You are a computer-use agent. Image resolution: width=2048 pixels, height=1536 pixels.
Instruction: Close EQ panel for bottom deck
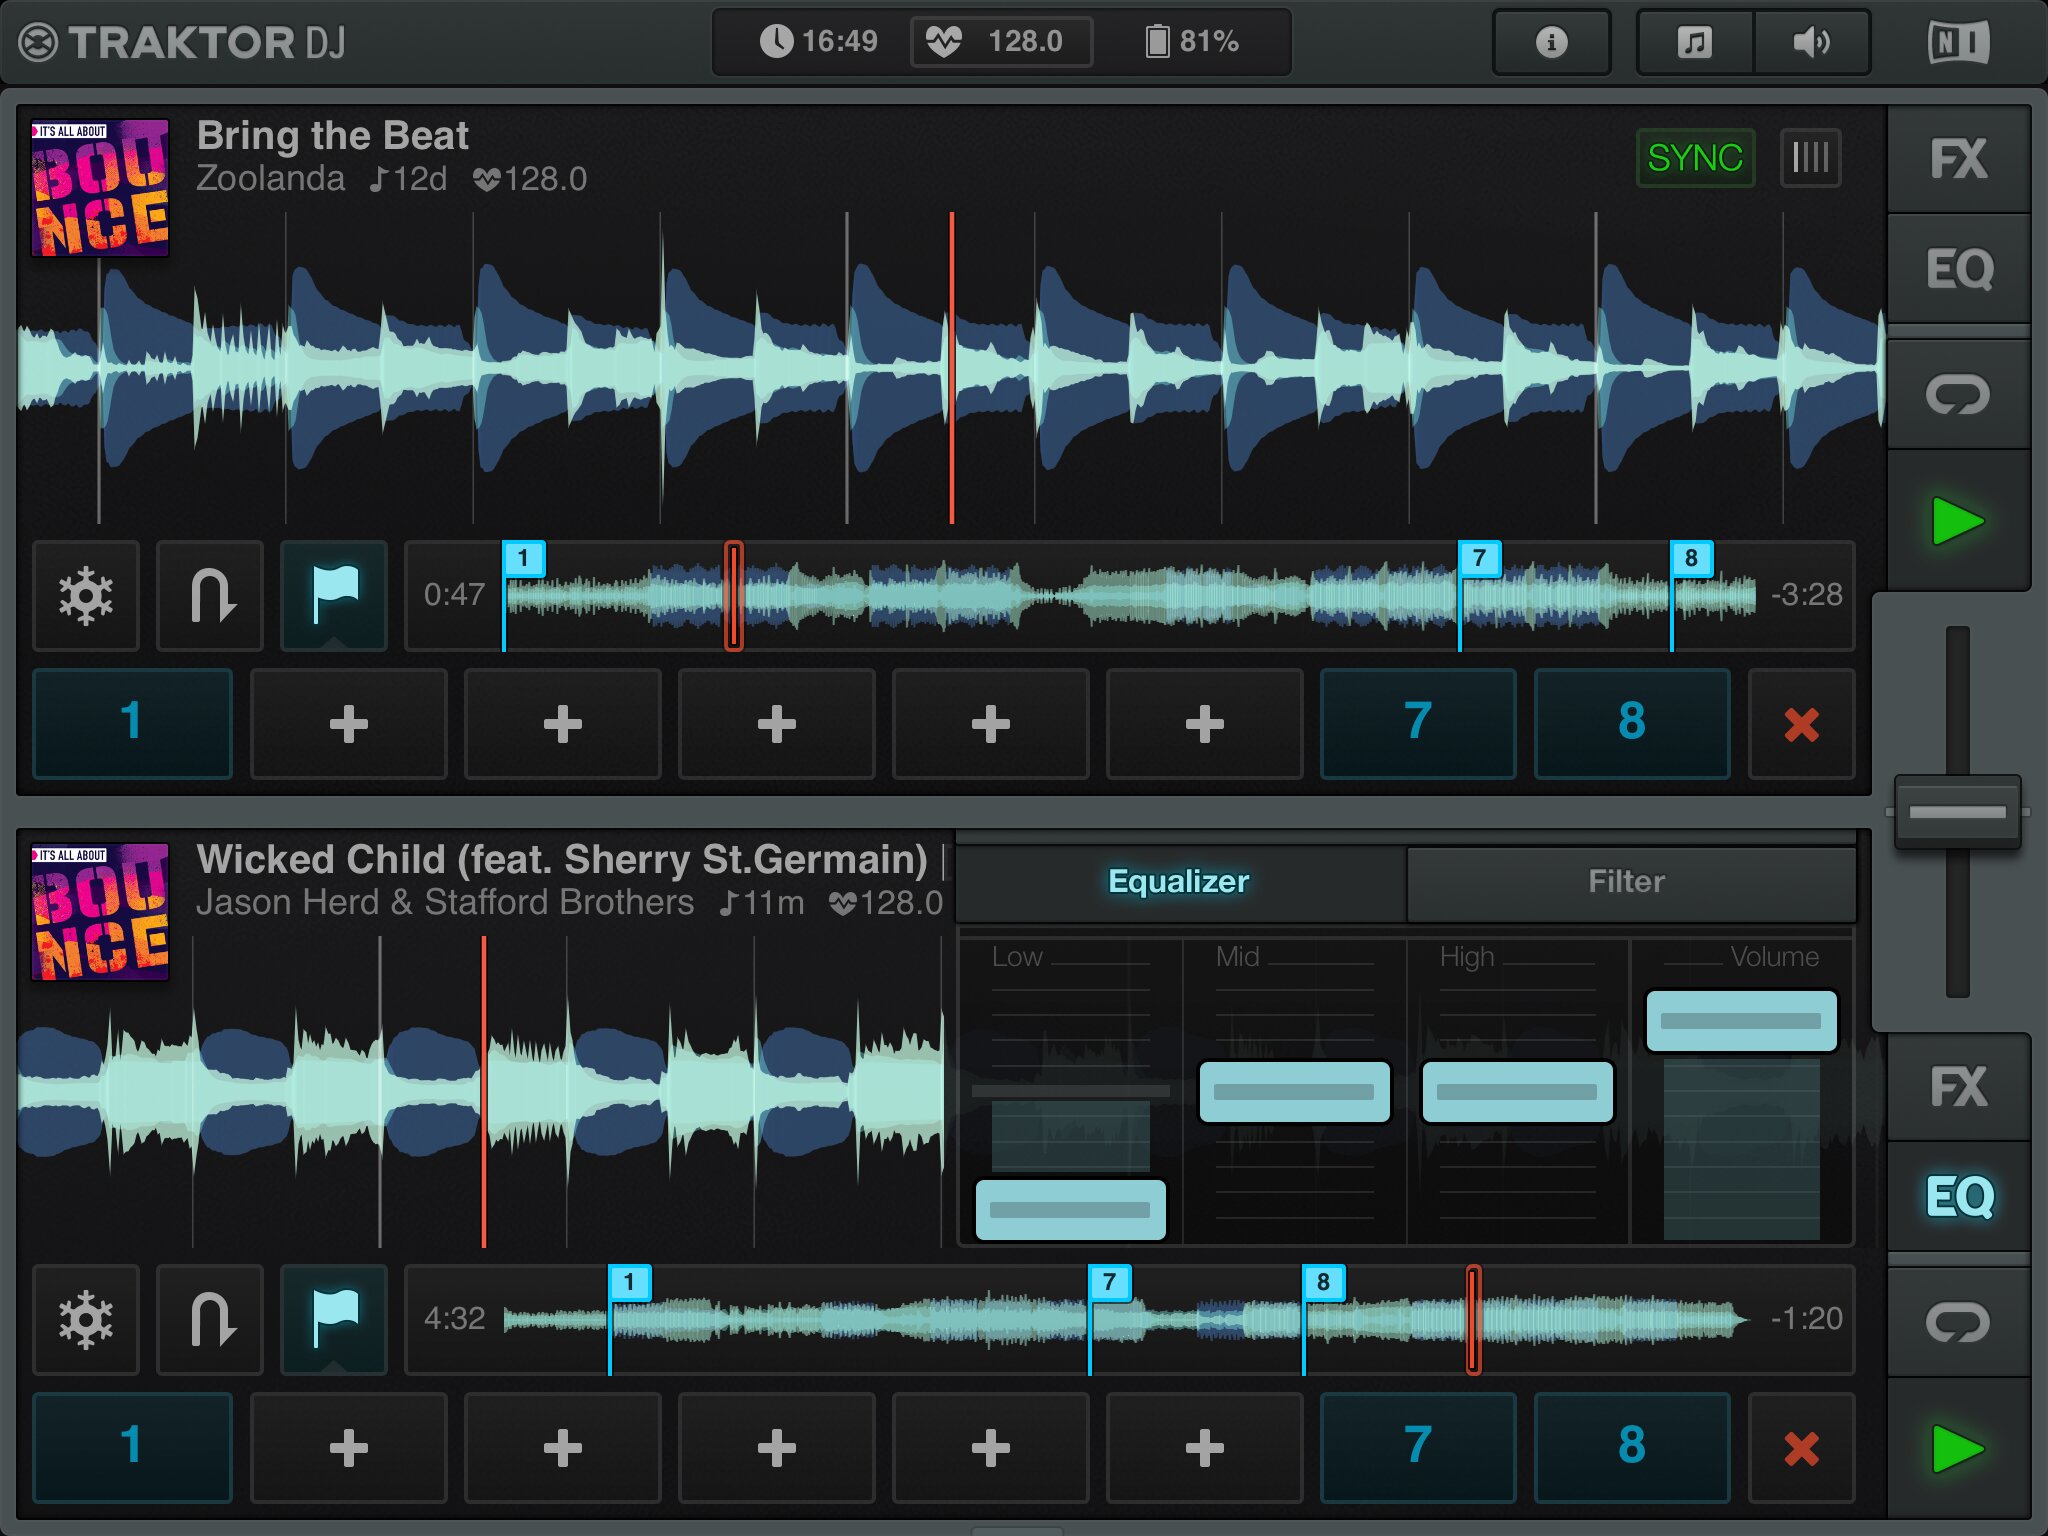coord(1958,1197)
